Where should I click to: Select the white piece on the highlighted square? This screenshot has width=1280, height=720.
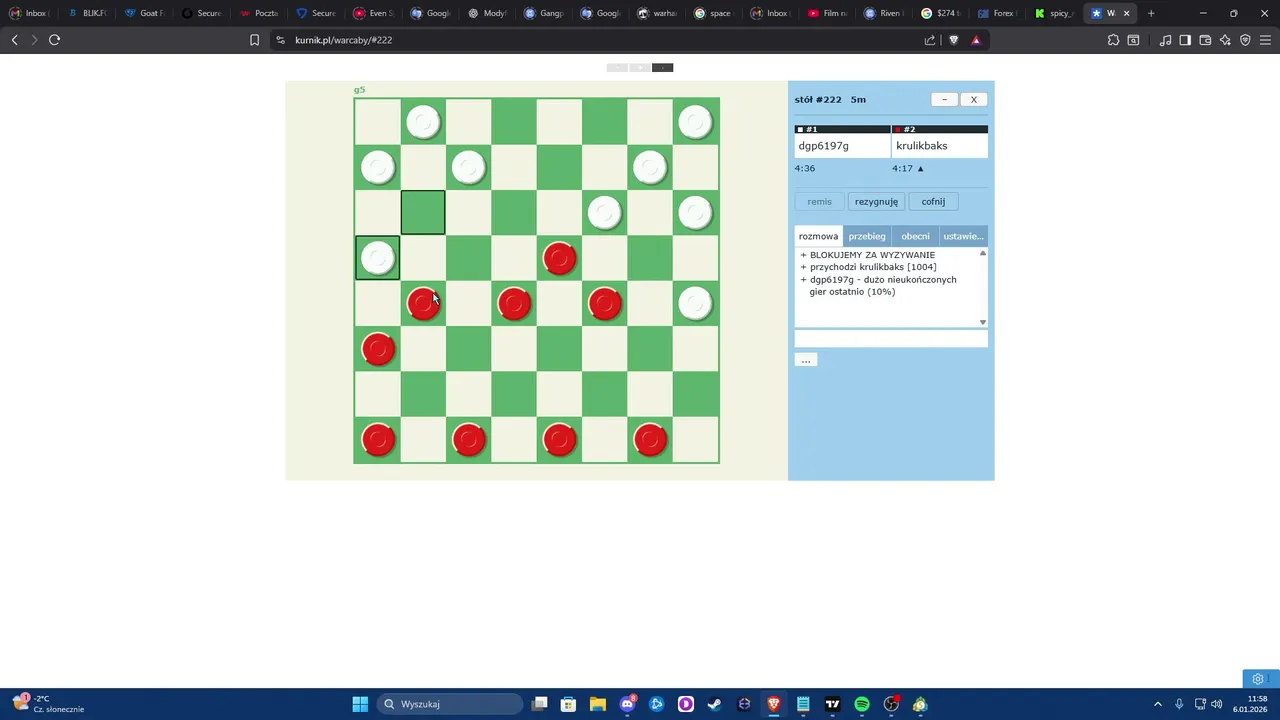click(x=378, y=258)
